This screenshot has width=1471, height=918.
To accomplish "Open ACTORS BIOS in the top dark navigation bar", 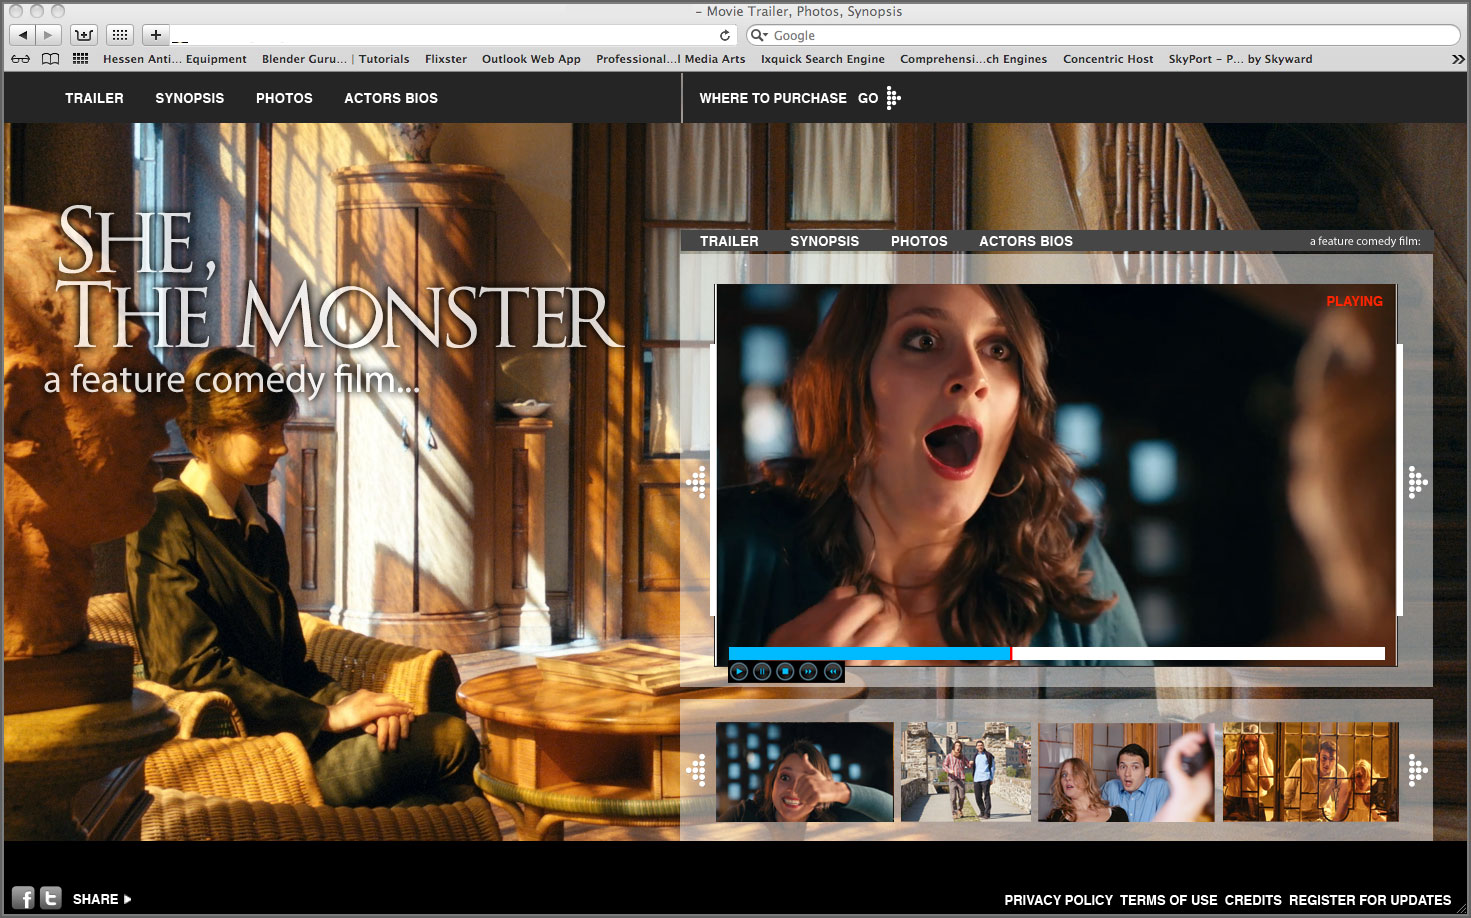I will pyautogui.click(x=391, y=98).
